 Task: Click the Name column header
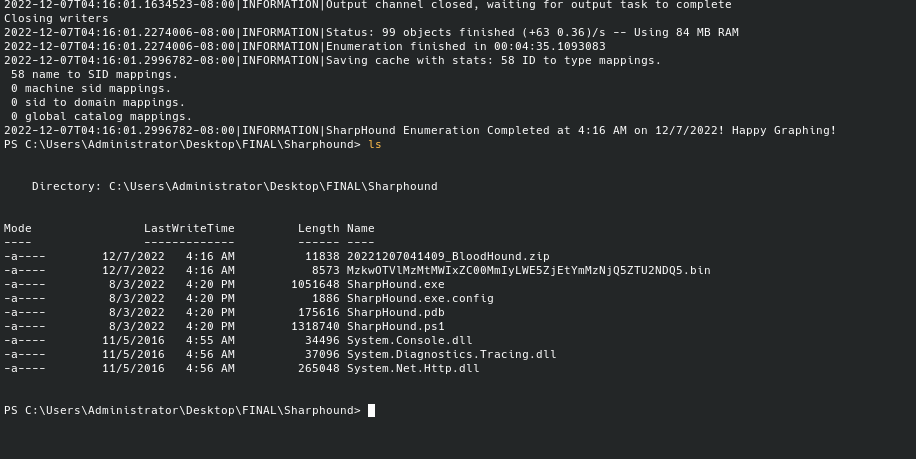click(x=361, y=228)
